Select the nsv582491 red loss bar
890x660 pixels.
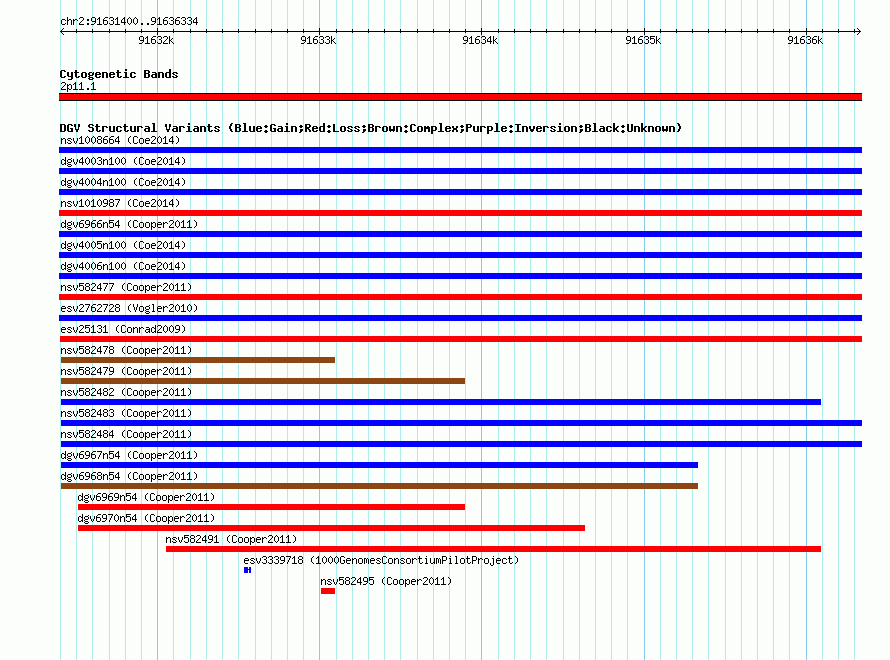[x=493, y=549]
